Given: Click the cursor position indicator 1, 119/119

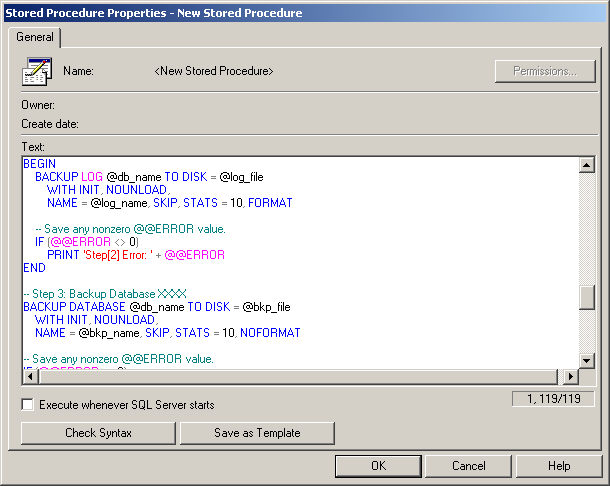Looking at the screenshot, I should [553, 399].
